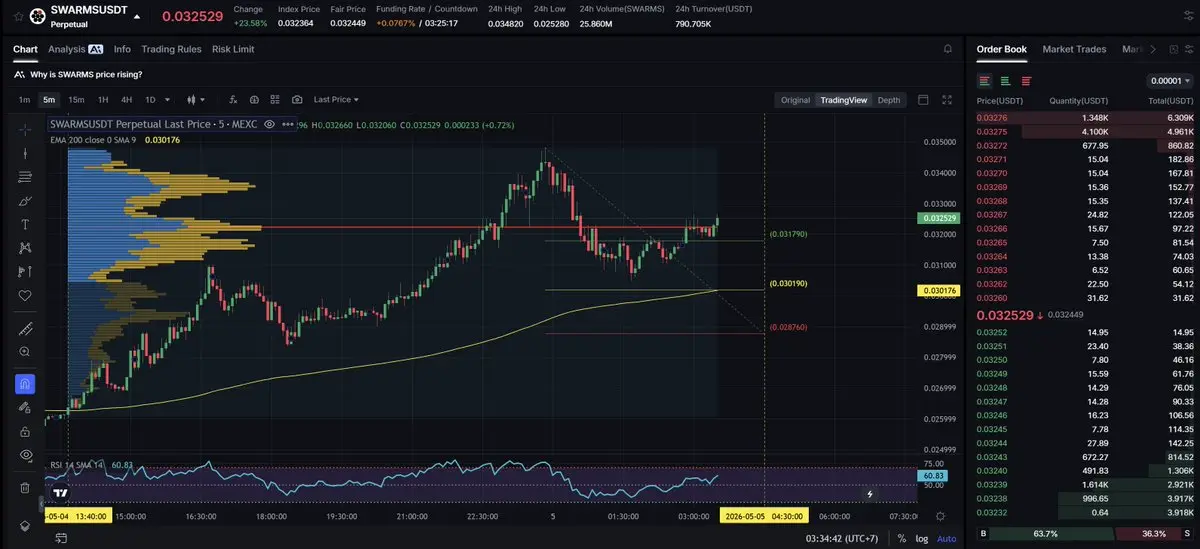The width and height of the screenshot is (1200, 549).
Task: Show both bids and asks order book view
Action: click(x=984, y=81)
